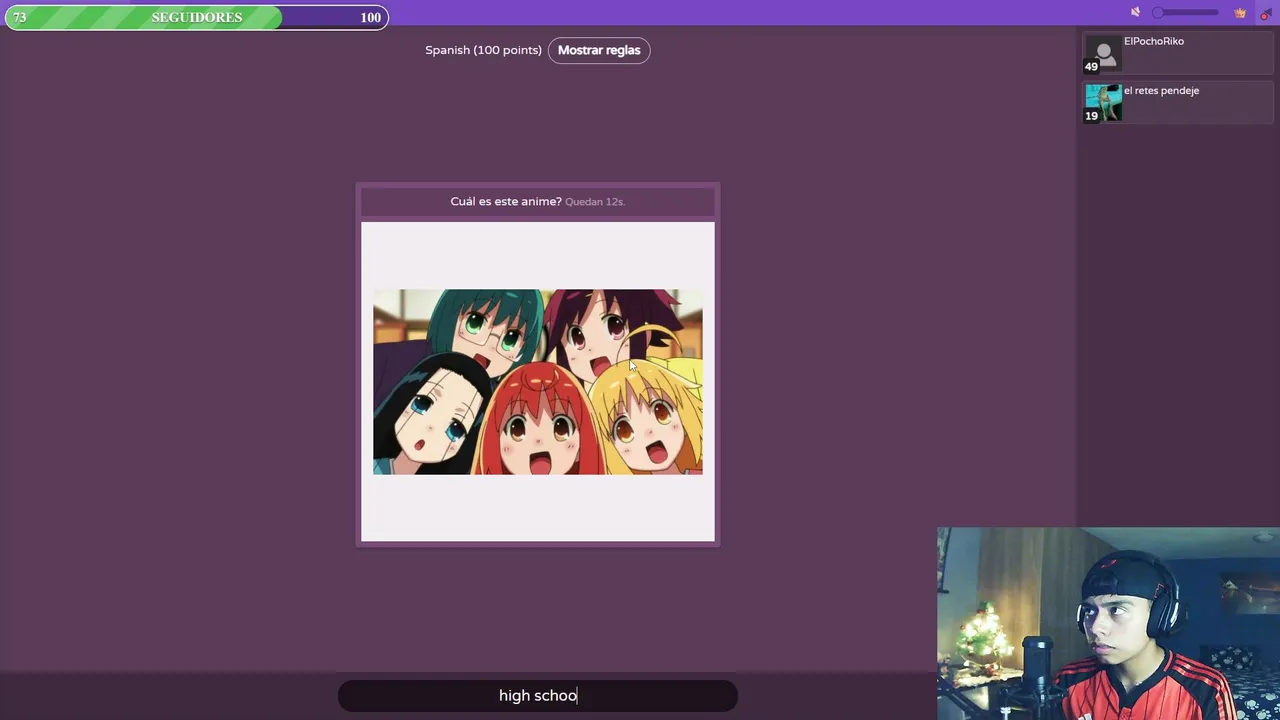Click the player name 'ElPochoRiko'

click(x=1154, y=41)
